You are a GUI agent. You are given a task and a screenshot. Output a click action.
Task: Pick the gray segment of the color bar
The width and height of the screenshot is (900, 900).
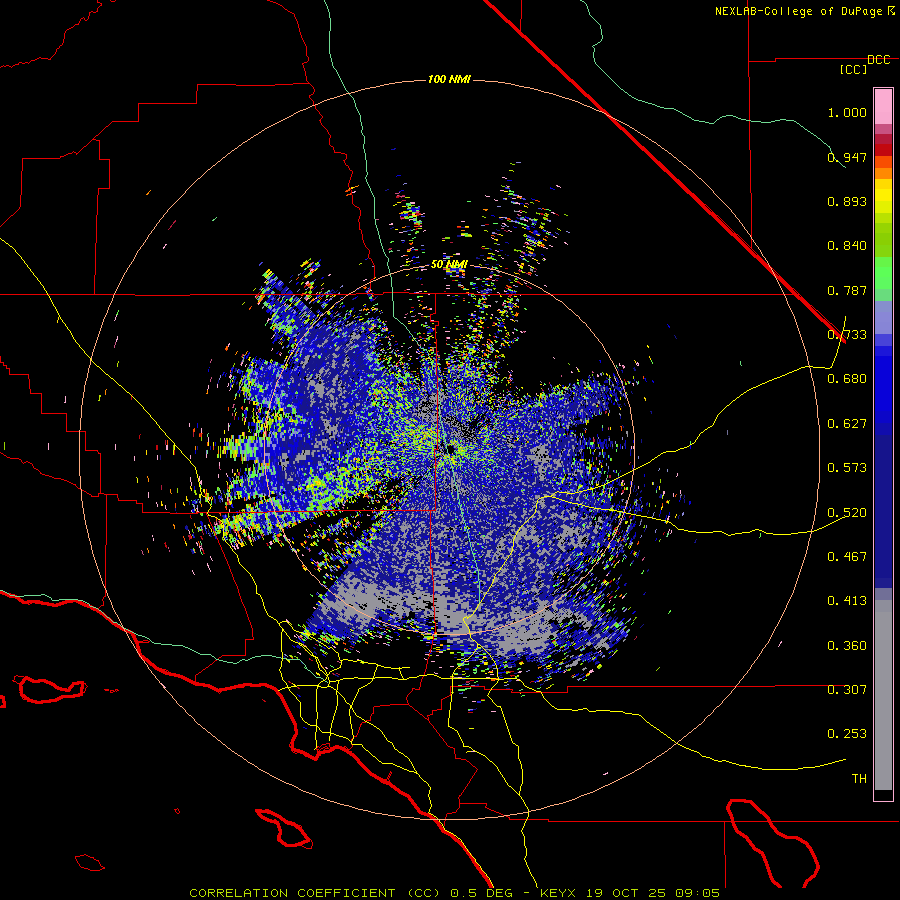883,695
